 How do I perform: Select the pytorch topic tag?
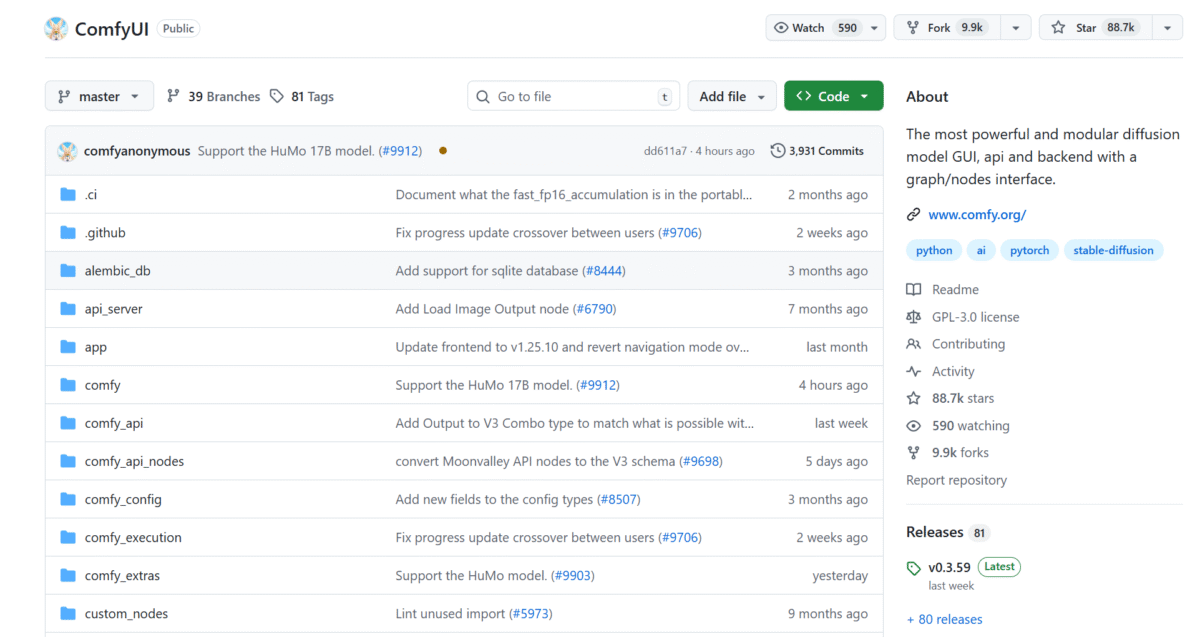[1029, 250]
